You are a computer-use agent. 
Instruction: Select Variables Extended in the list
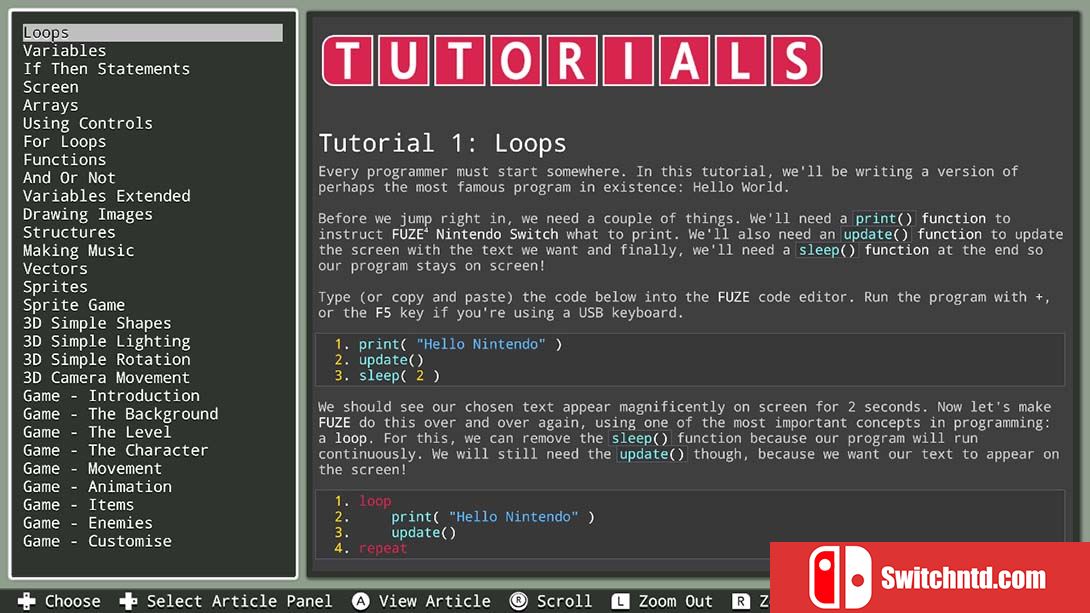click(106, 196)
